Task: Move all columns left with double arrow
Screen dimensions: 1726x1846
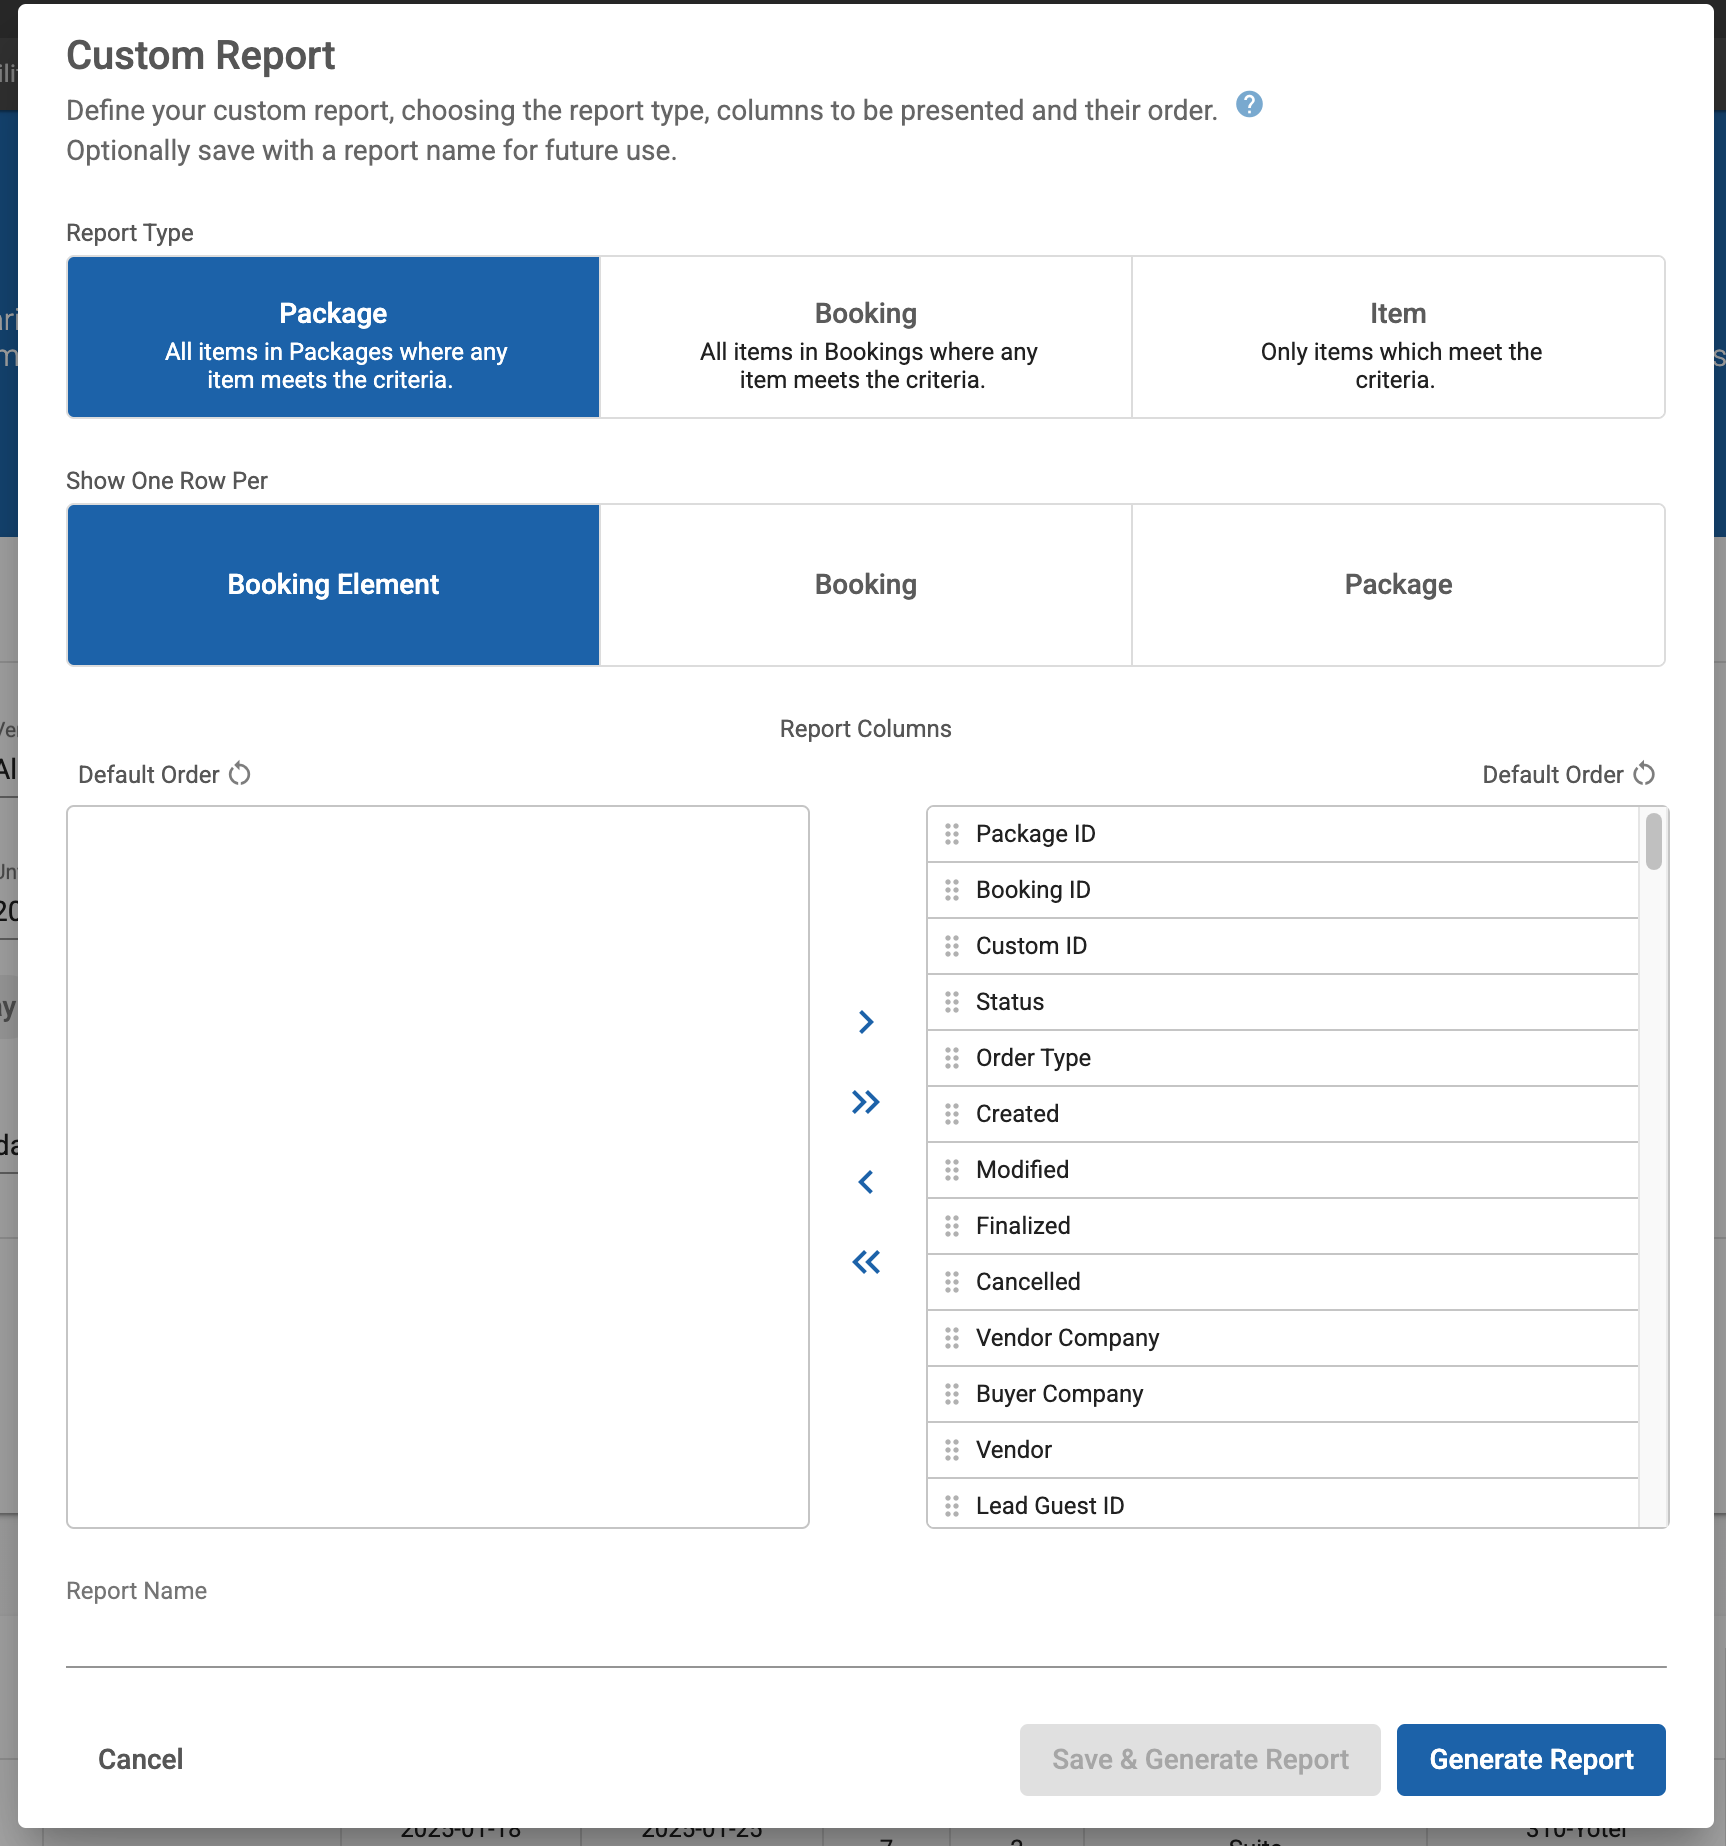Action: [865, 1261]
